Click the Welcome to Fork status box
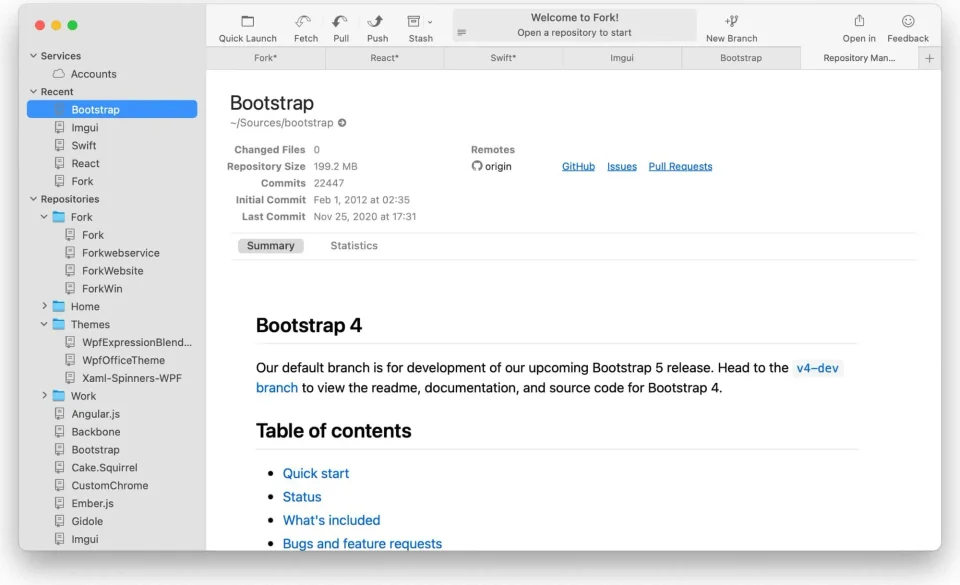Viewport: 960px width, 585px height. tap(574, 25)
